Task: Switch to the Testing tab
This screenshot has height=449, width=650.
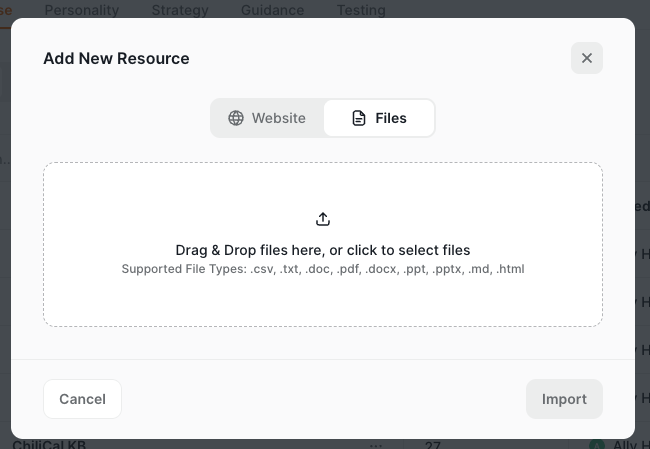Action: click(x=360, y=10)
